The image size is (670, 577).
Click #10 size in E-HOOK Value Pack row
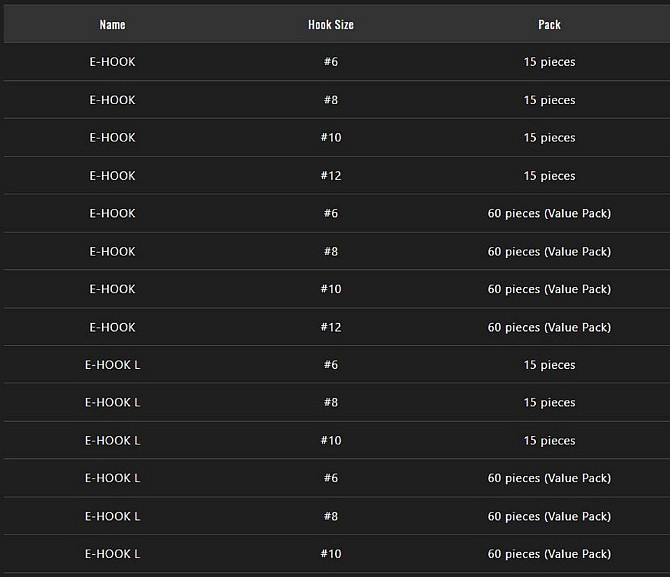331,289
